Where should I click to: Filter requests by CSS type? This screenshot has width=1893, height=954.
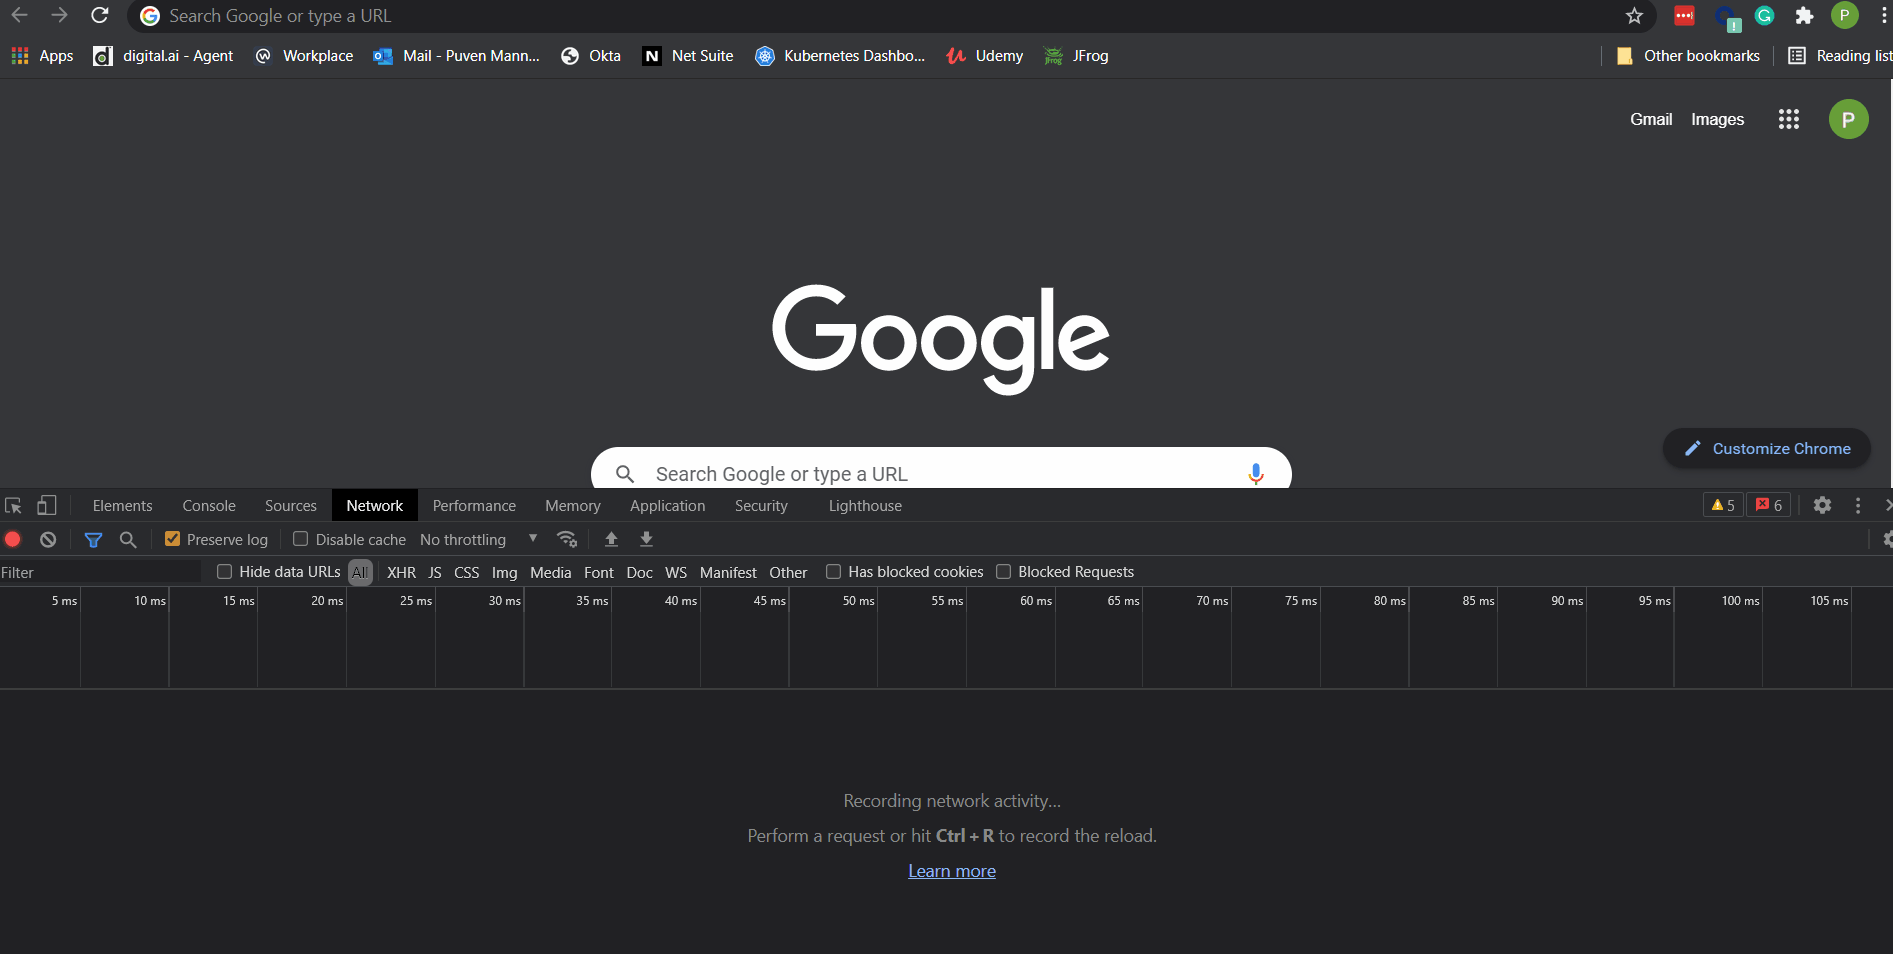pos(466,572)
